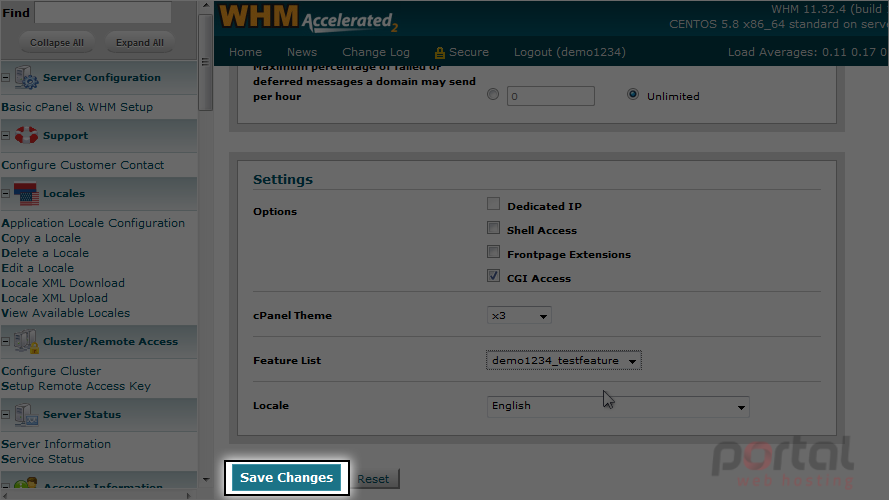Open Setup Remote Access Key link

tap(76, 386)
